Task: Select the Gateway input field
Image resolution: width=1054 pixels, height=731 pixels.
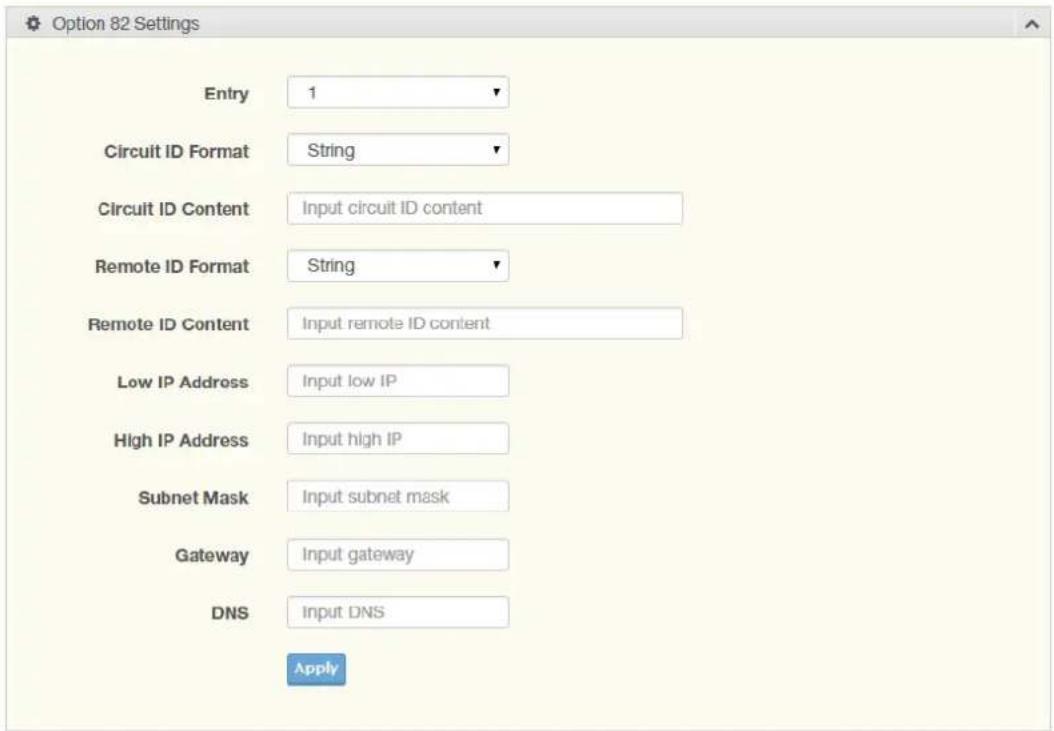Action: point(398,555)
